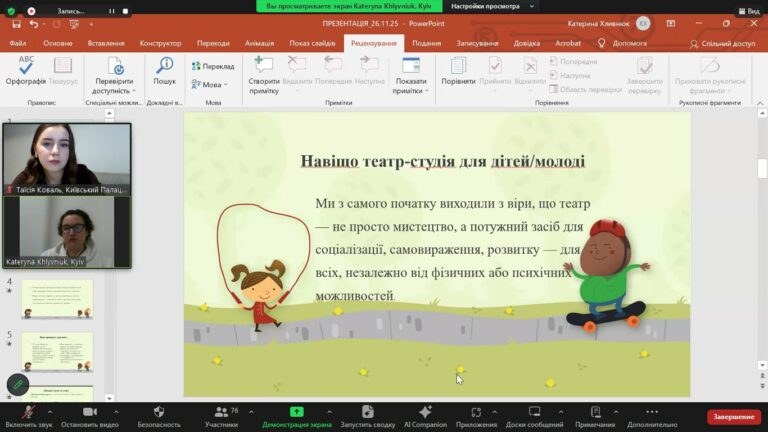Click the green annotation pencil button

(17, 384)
